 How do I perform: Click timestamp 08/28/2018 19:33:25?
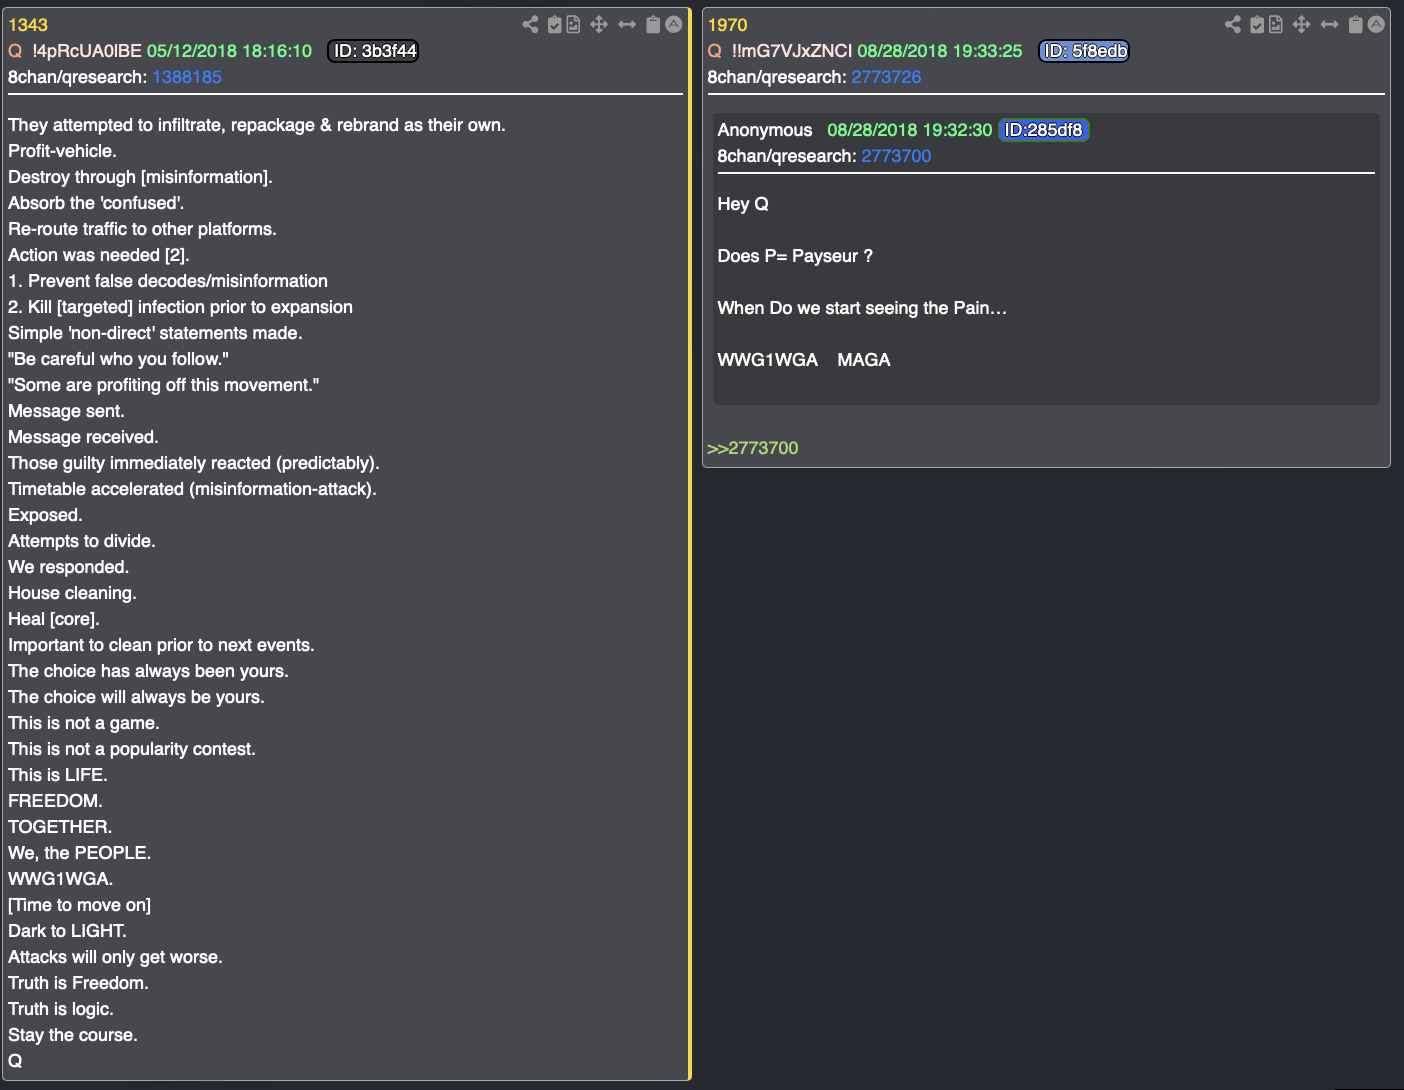coord(940,51)
